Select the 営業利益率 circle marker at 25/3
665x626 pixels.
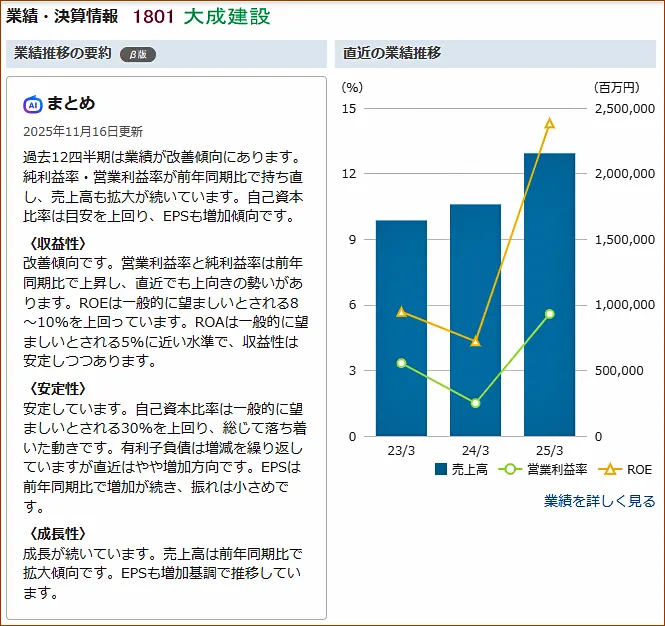tap(549, 314)
